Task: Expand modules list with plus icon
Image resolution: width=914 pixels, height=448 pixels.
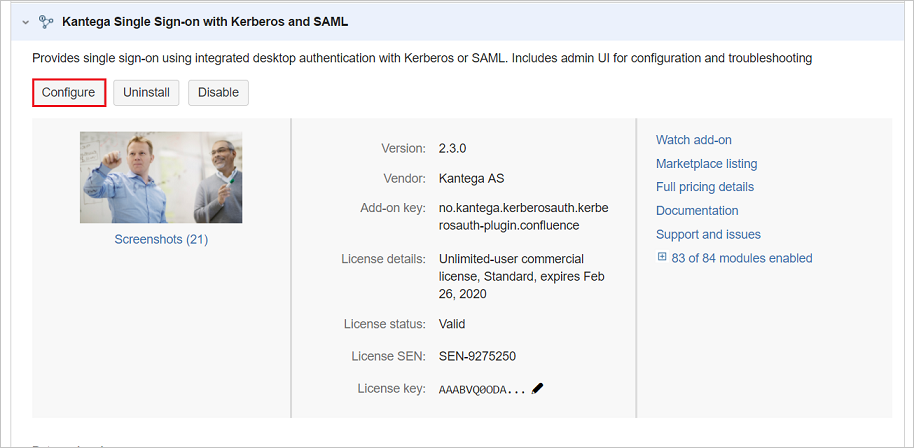Action: pos(661,257)
